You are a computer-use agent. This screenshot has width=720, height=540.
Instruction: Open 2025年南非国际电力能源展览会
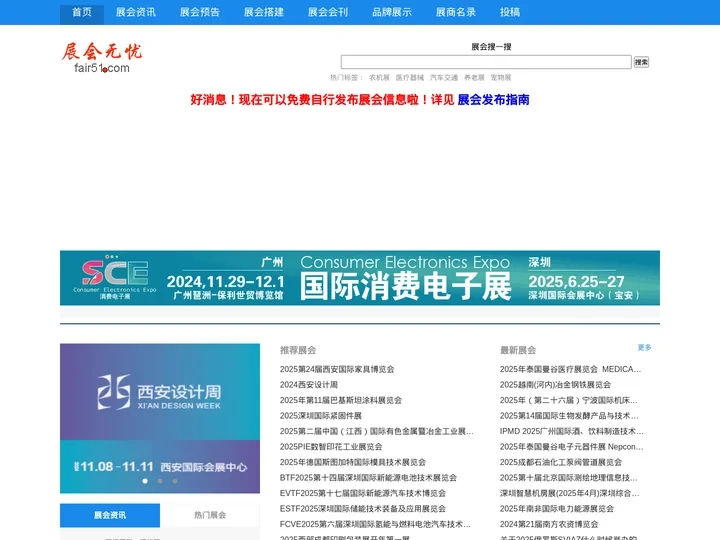[x=557, y=509]
